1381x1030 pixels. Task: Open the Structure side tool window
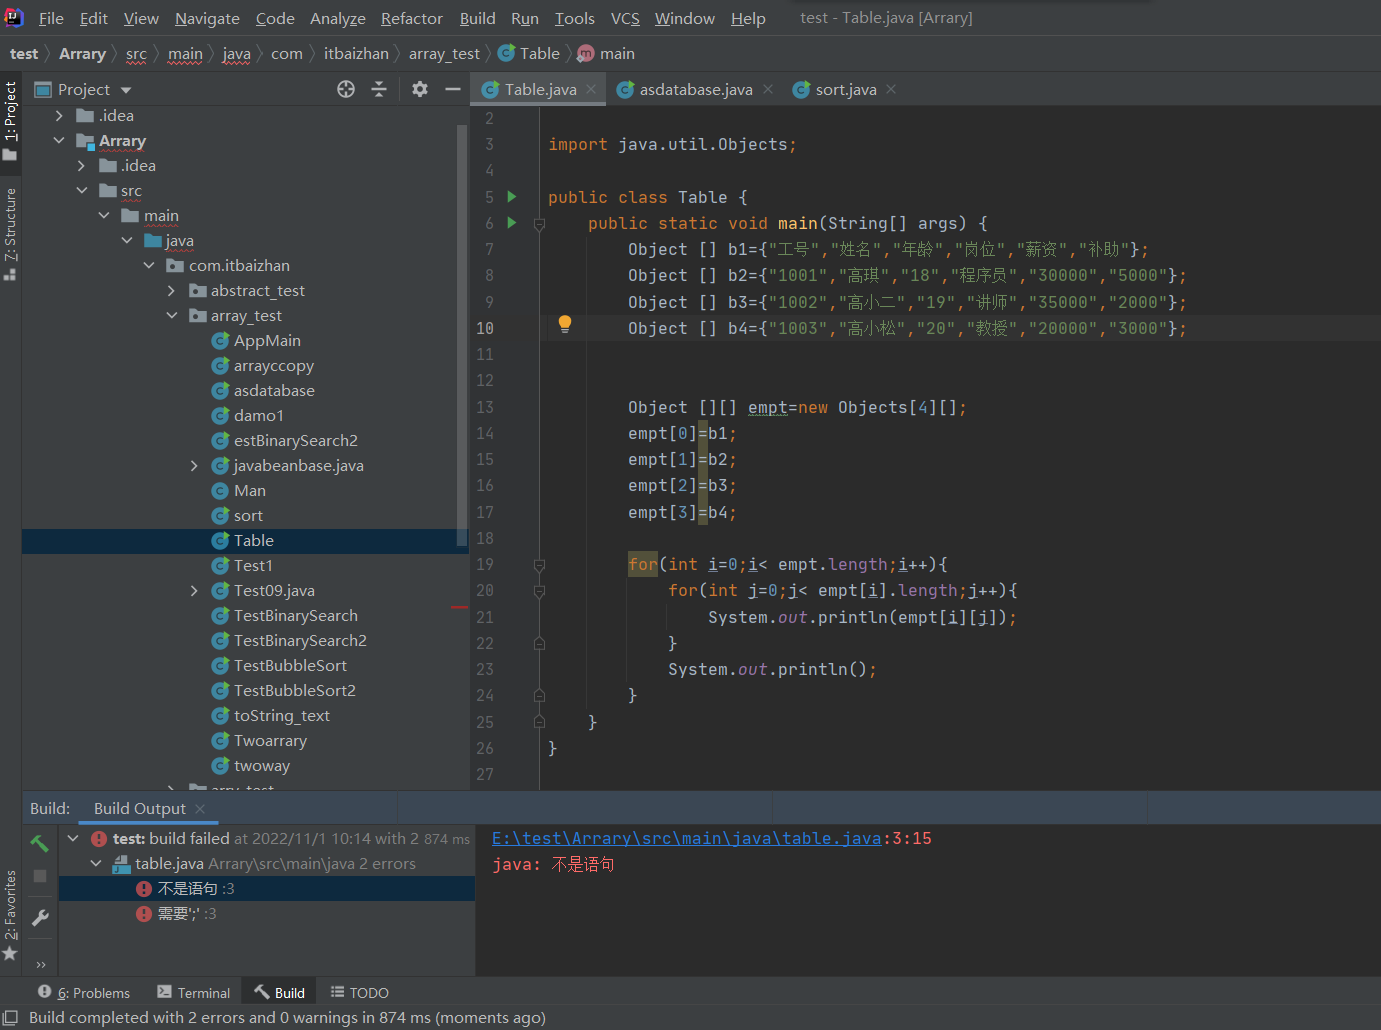click(10, 233)
